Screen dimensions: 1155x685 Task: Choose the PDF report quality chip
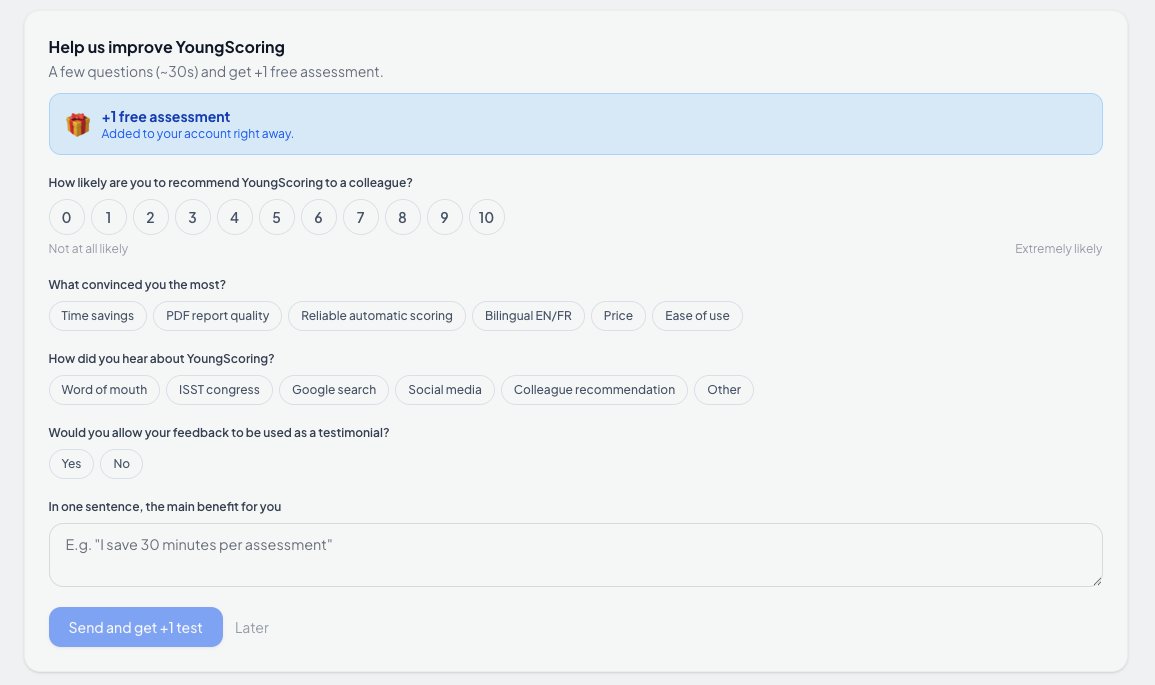point(217,316)
